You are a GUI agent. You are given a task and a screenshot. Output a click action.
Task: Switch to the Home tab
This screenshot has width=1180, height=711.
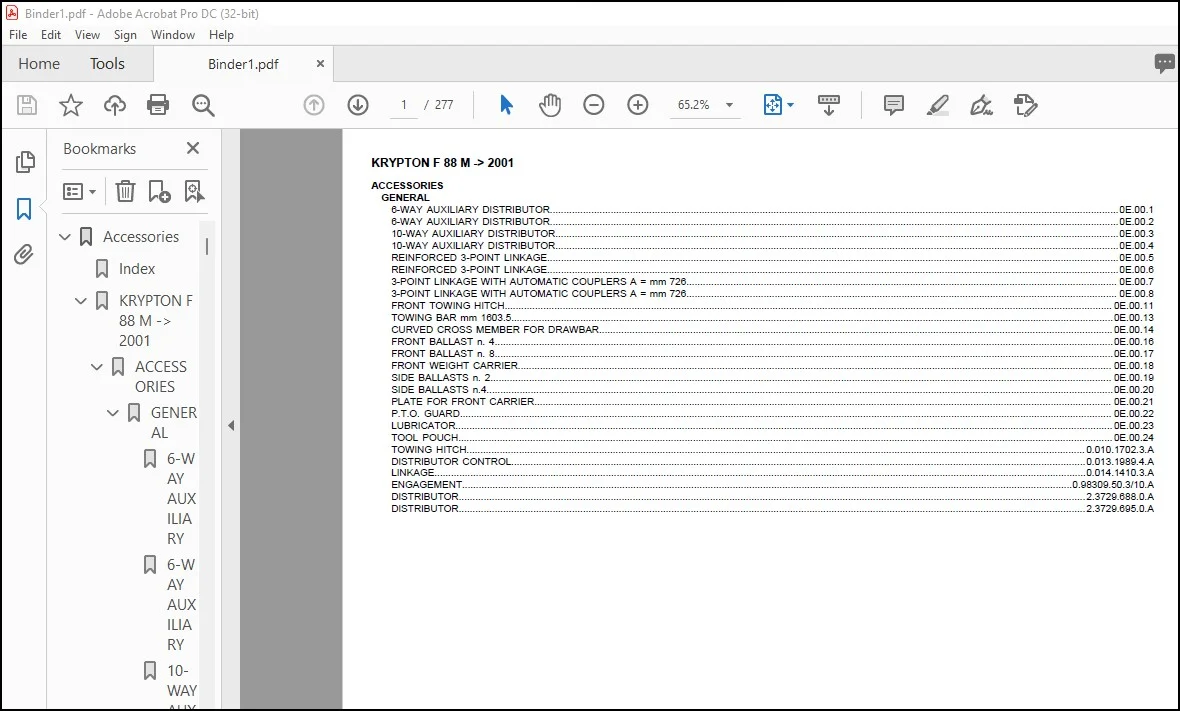[39, 64]
